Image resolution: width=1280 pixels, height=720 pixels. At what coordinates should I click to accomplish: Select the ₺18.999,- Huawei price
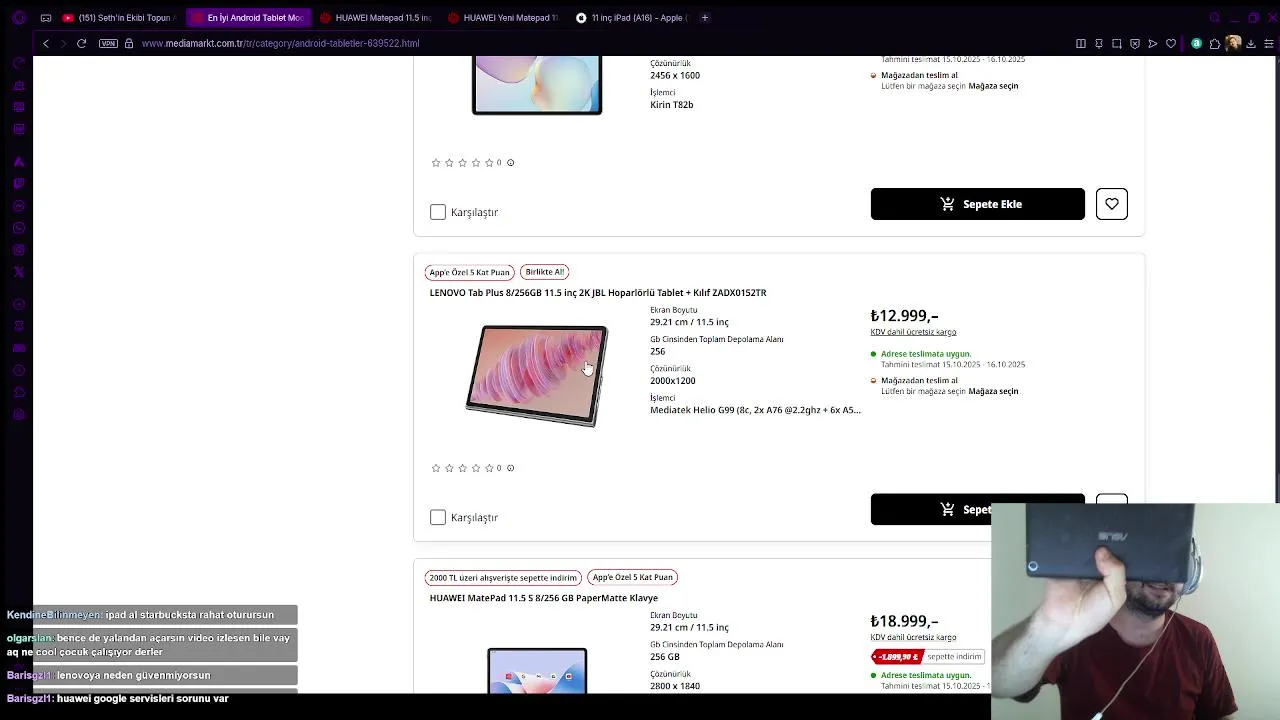pyautogui.click(x=904, y=621)
